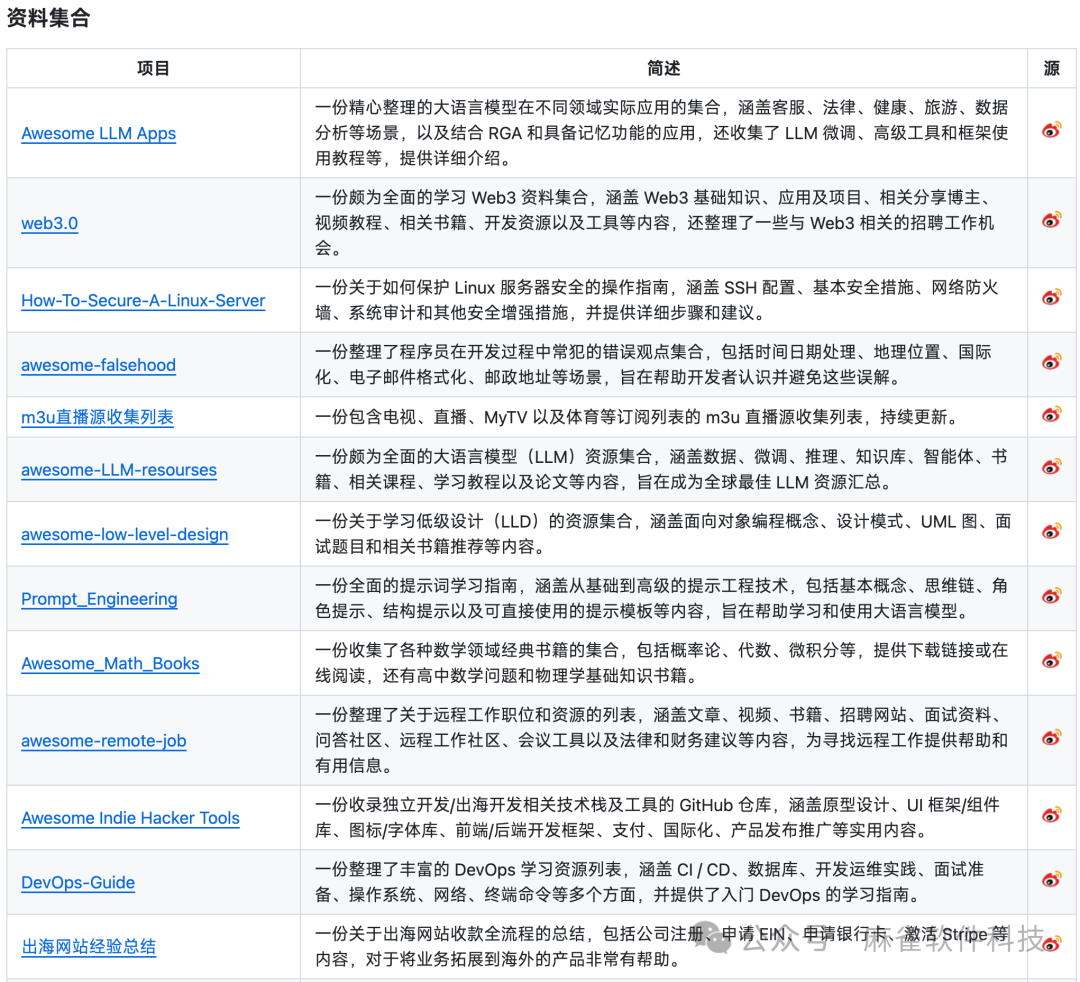The image size is (1080, 982).
Task: Select the awesome-low-level-design link
Action: [124, 534]
